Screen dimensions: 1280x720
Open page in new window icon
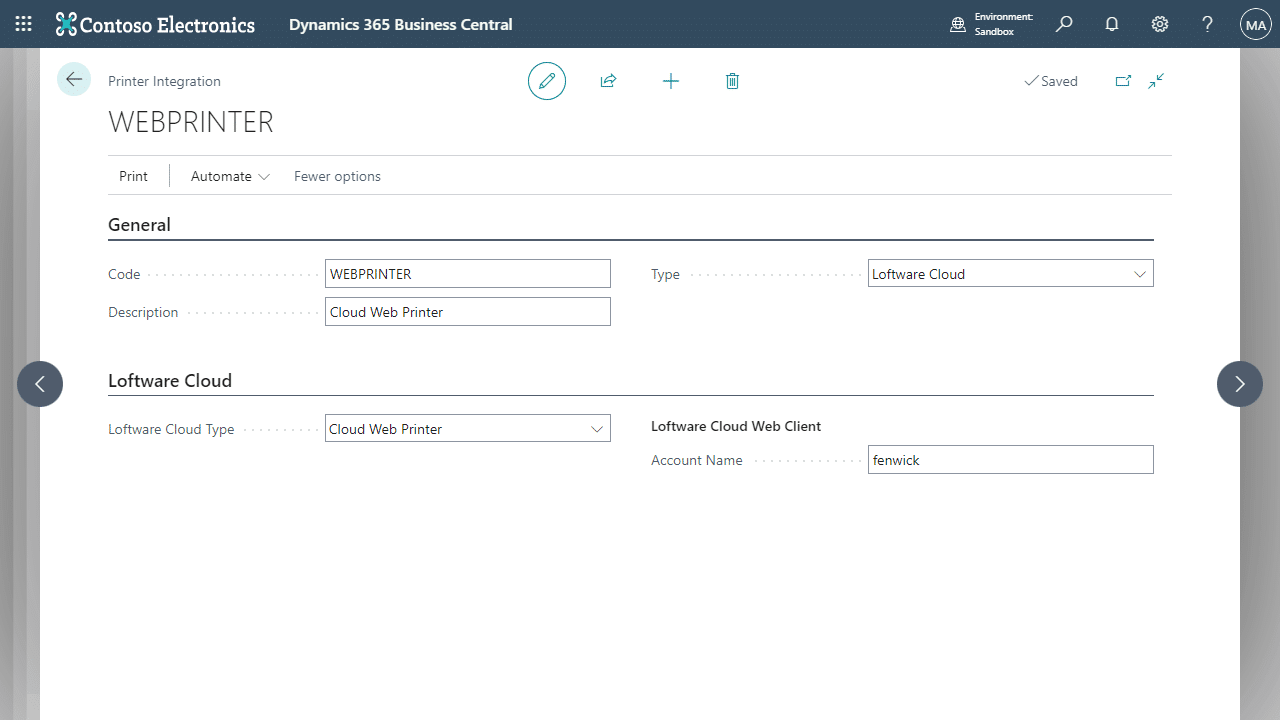click(1123, 81)
